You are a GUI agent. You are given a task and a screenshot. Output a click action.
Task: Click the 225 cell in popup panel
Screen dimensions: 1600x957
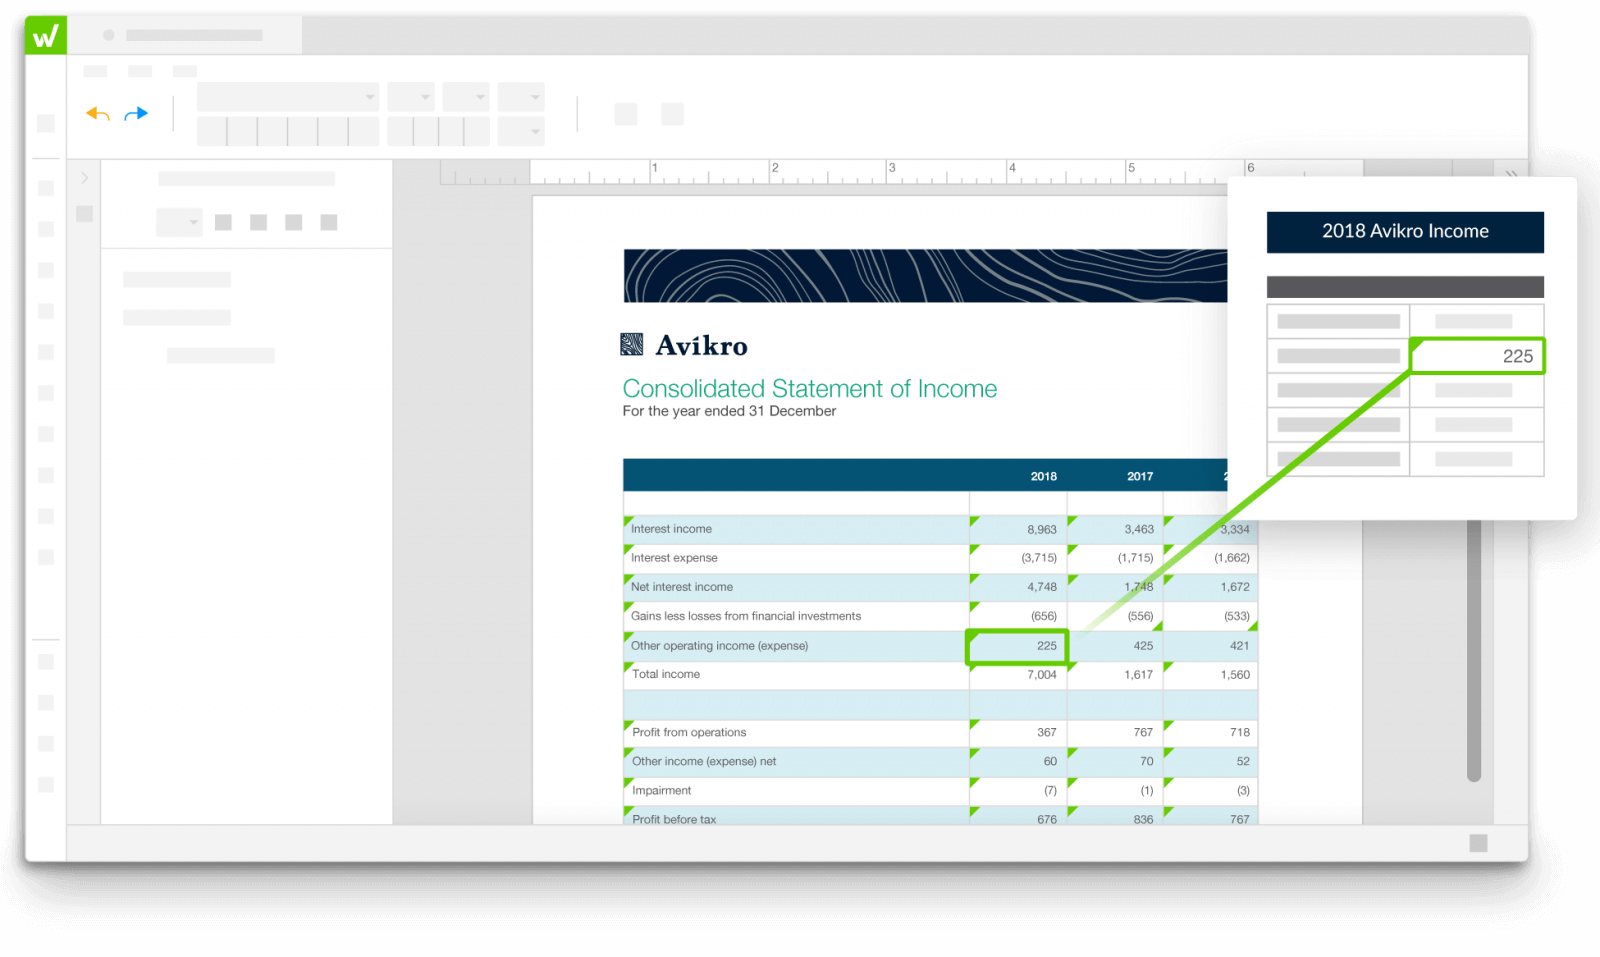[1477, 356]
